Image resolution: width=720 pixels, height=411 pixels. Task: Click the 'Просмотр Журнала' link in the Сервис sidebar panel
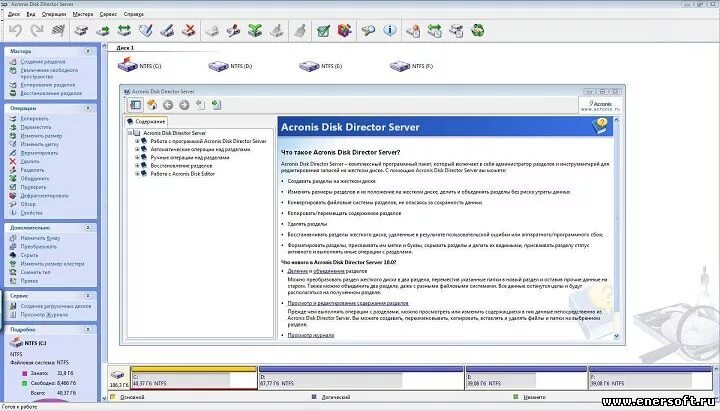click(44, 315)
